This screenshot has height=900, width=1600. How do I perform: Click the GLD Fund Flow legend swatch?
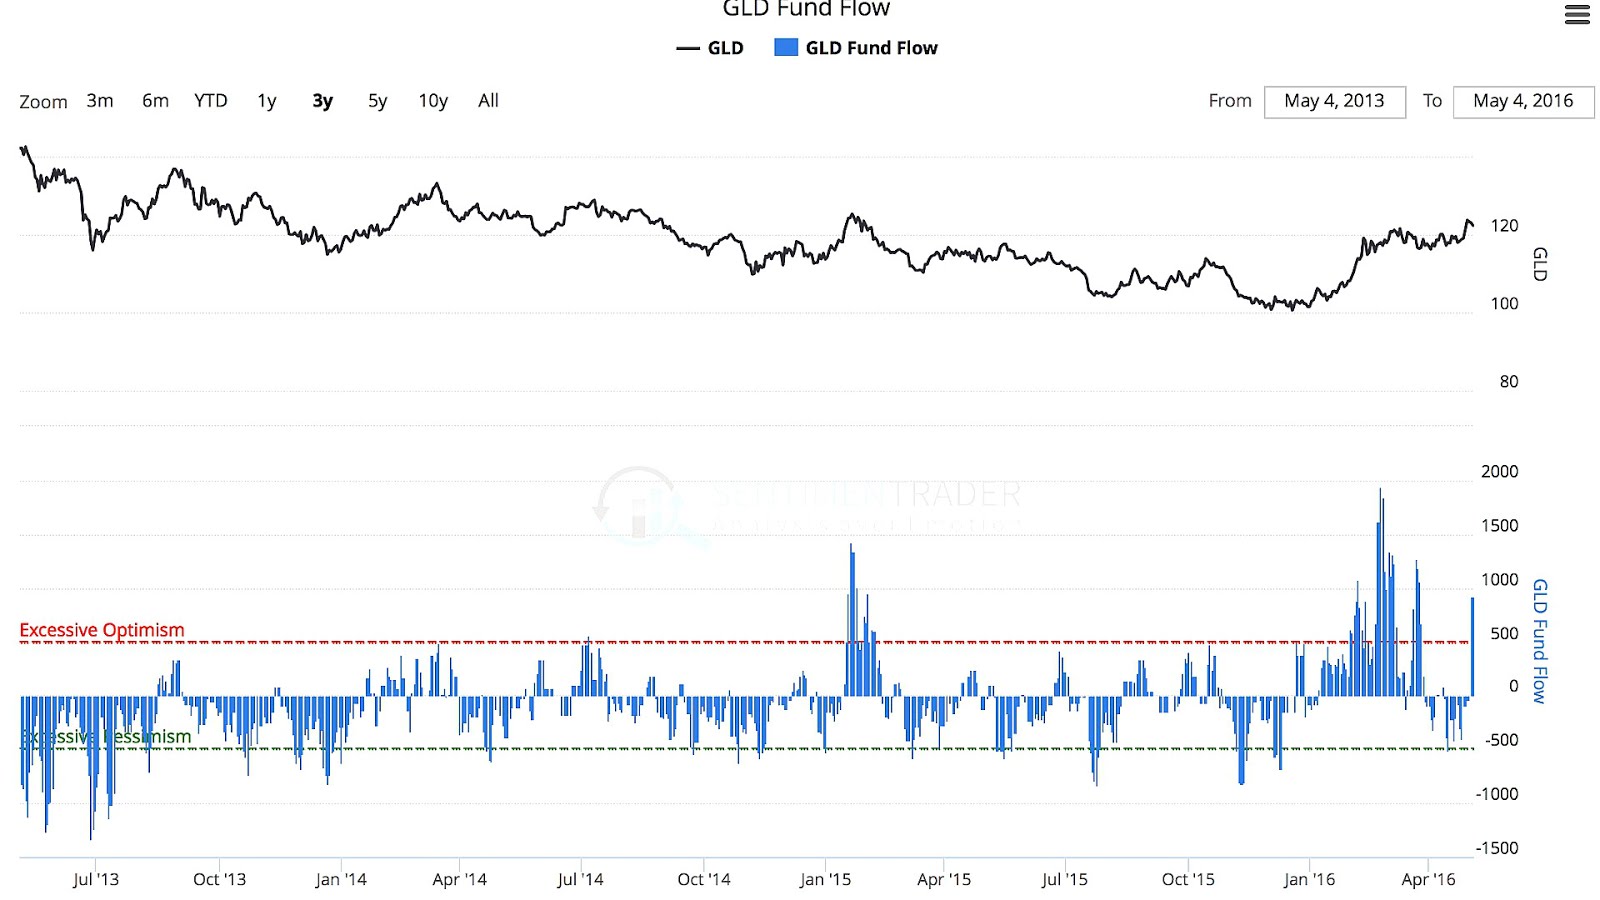click(x=784, y=47)
